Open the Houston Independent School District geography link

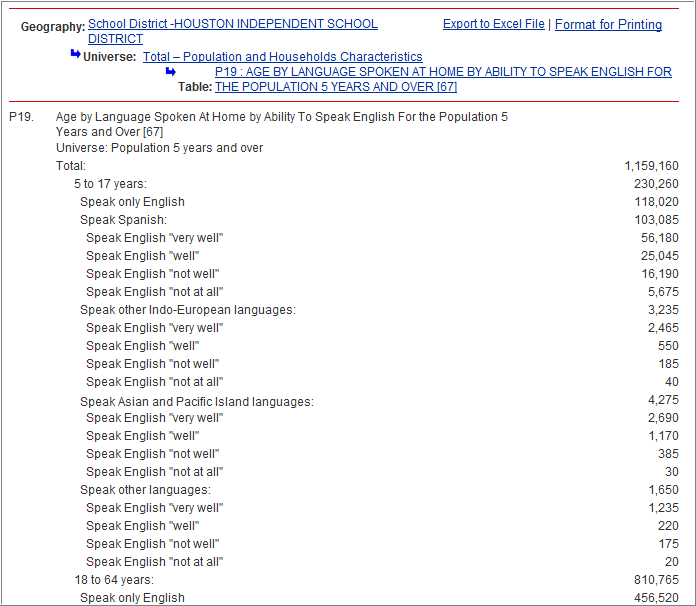(x=233, y=31)
